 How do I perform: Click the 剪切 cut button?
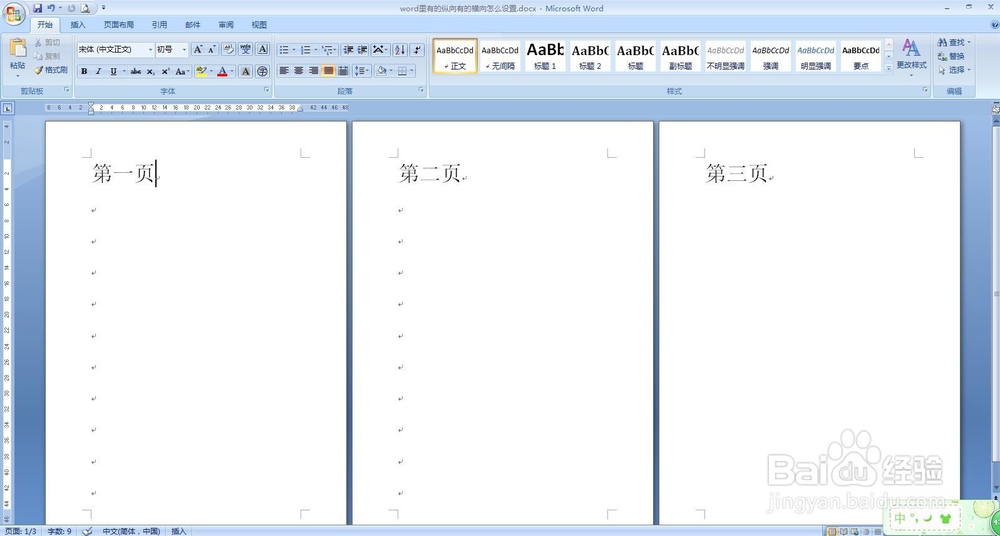point(48,42)
